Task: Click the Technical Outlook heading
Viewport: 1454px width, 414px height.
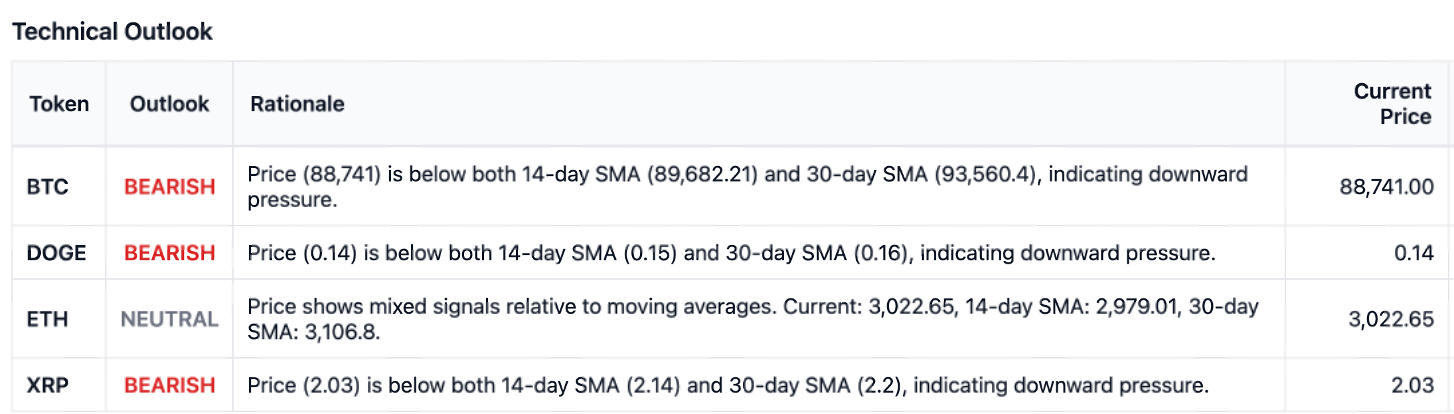Action: [112, 32]
